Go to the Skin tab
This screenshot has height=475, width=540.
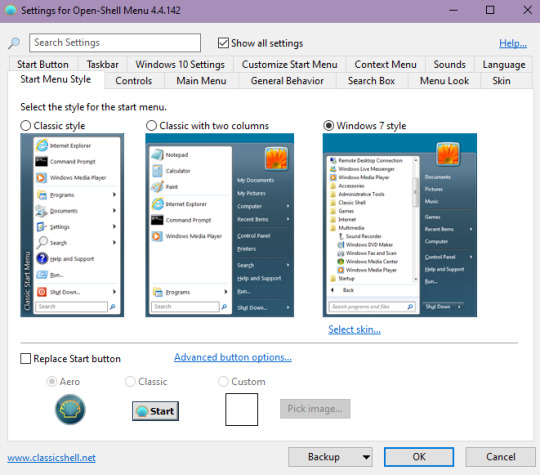click(x=501, y=81)
